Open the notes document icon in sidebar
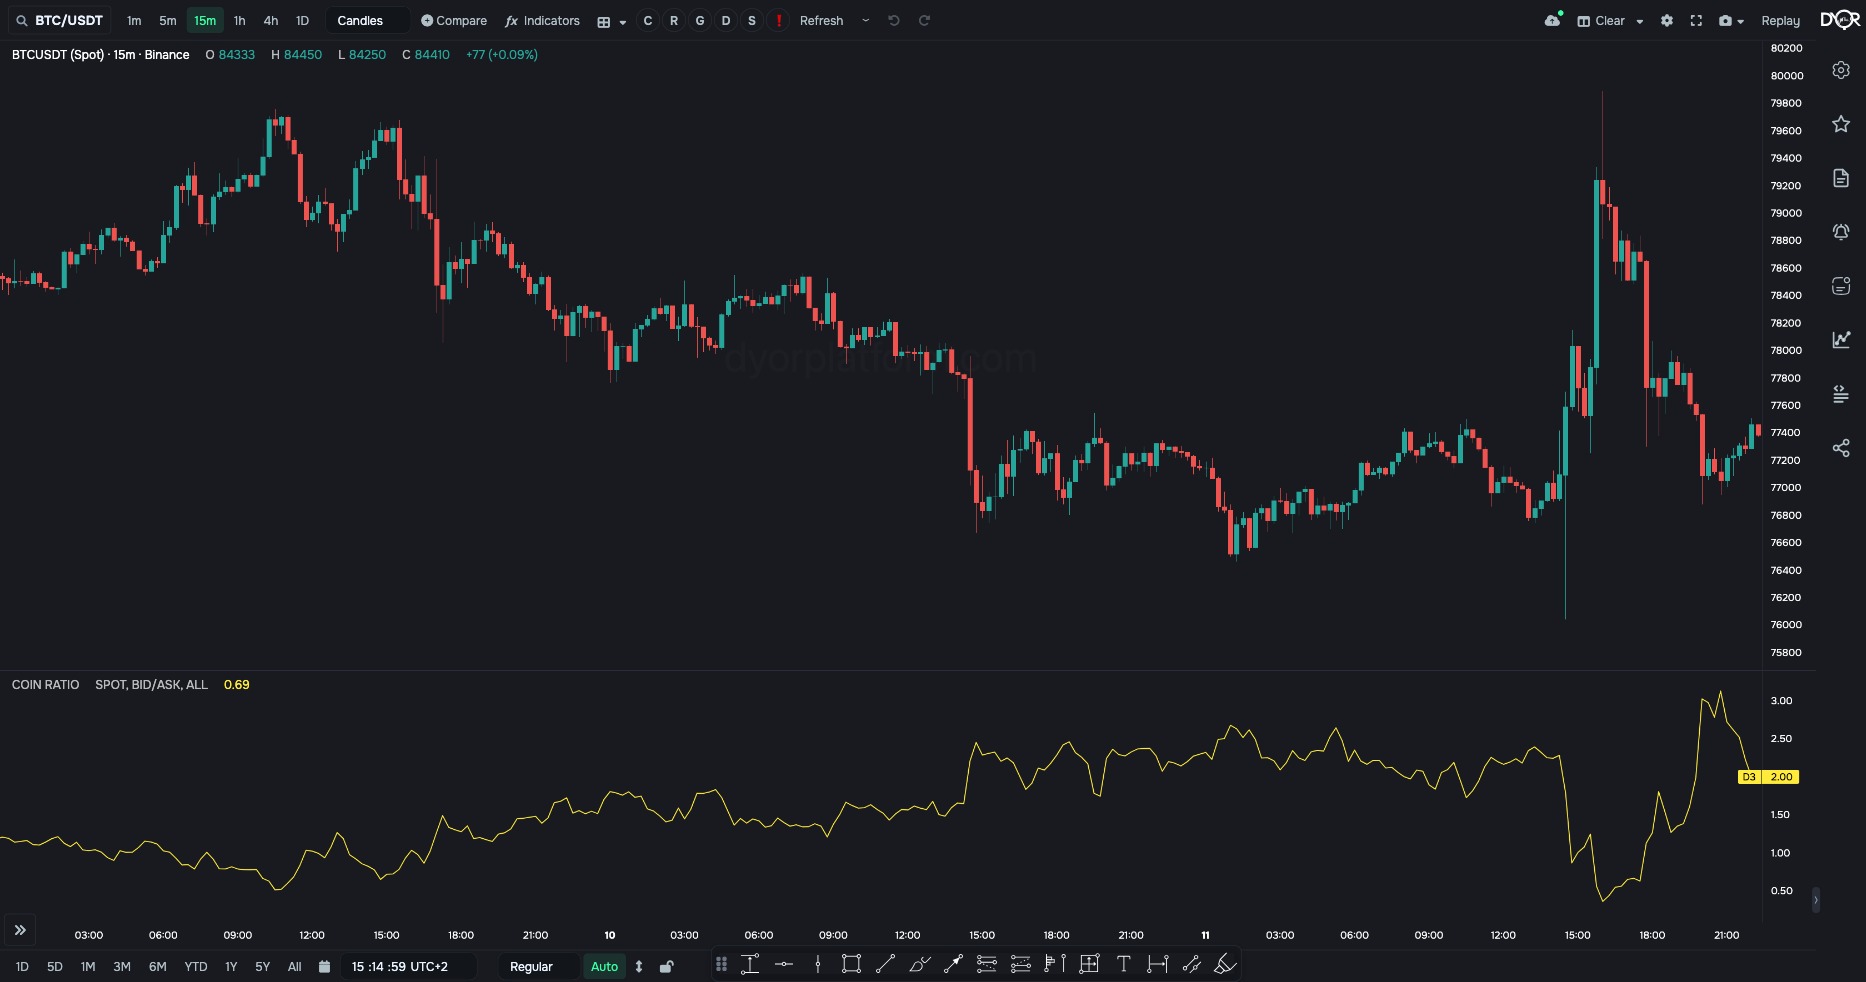1866x982 pixels. (1841, 178)
